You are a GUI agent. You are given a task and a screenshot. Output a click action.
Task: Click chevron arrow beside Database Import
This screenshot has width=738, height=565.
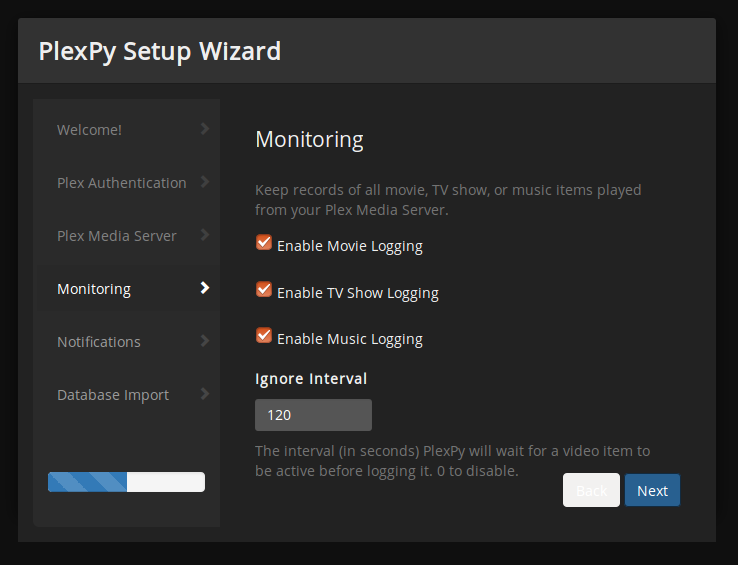205,394
